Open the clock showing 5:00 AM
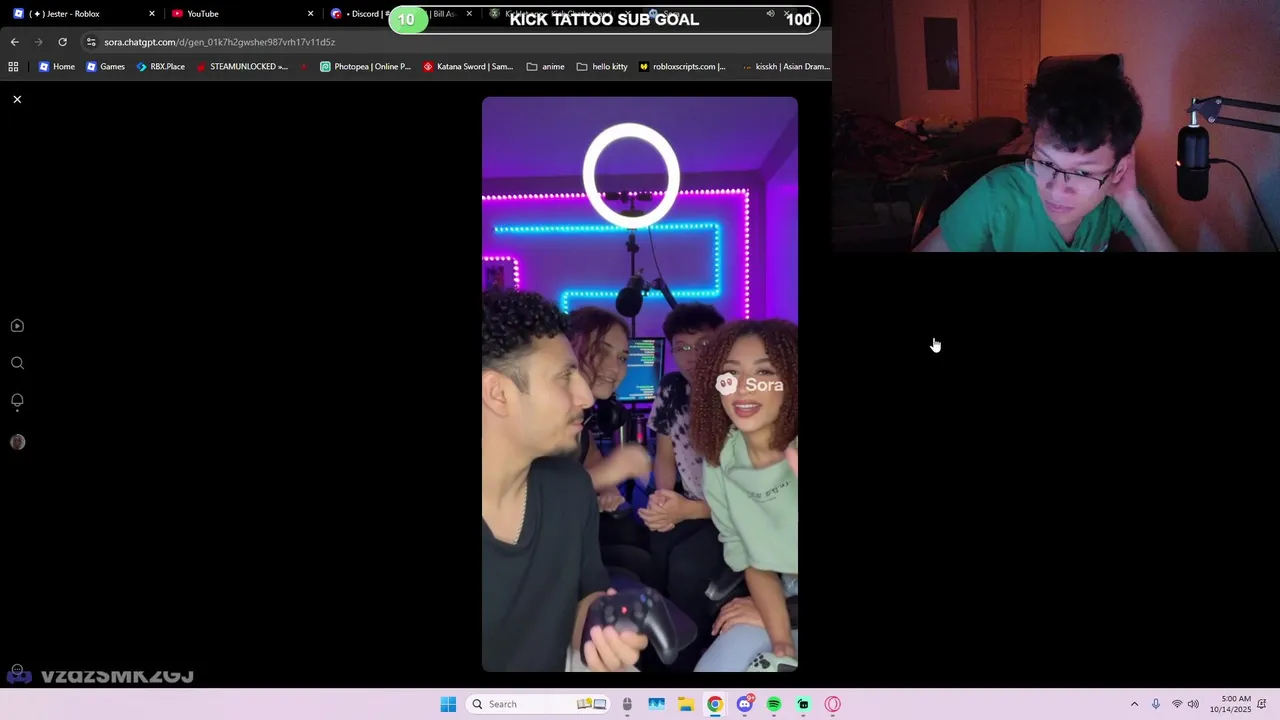Viewport: 1280px width, 720px height. coord(1230,704)
